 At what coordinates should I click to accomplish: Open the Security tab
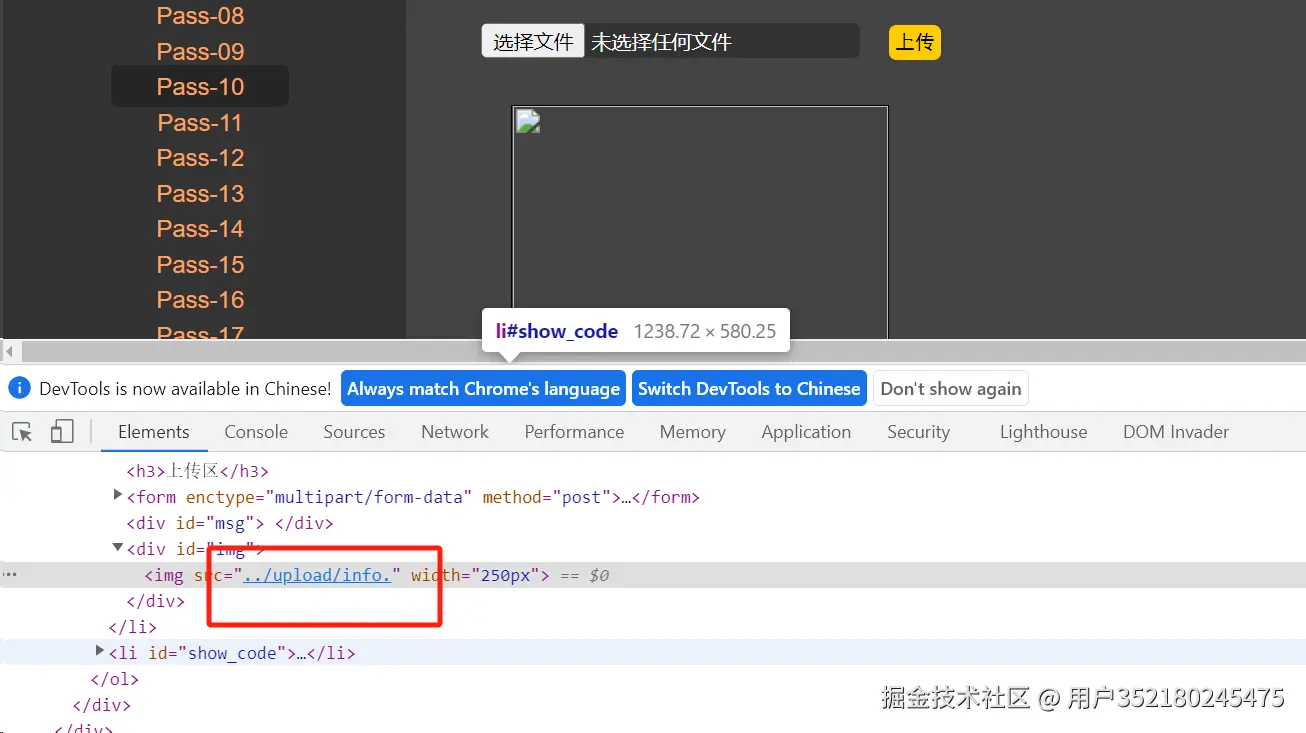pos(918,432)
